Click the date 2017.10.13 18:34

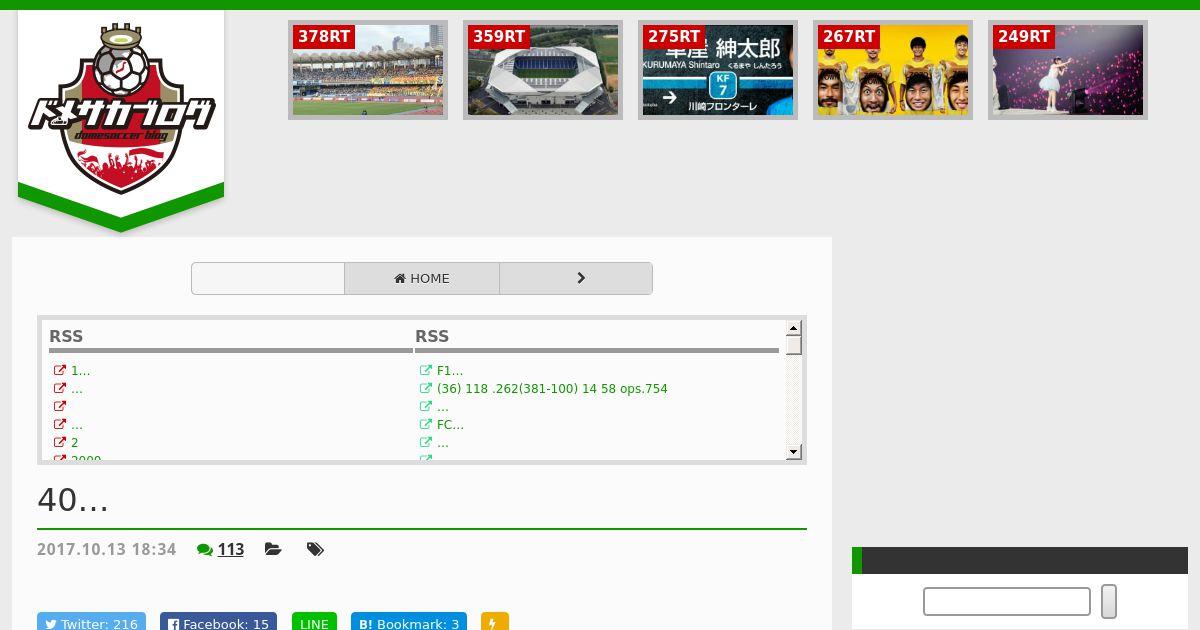coord(106,549)
